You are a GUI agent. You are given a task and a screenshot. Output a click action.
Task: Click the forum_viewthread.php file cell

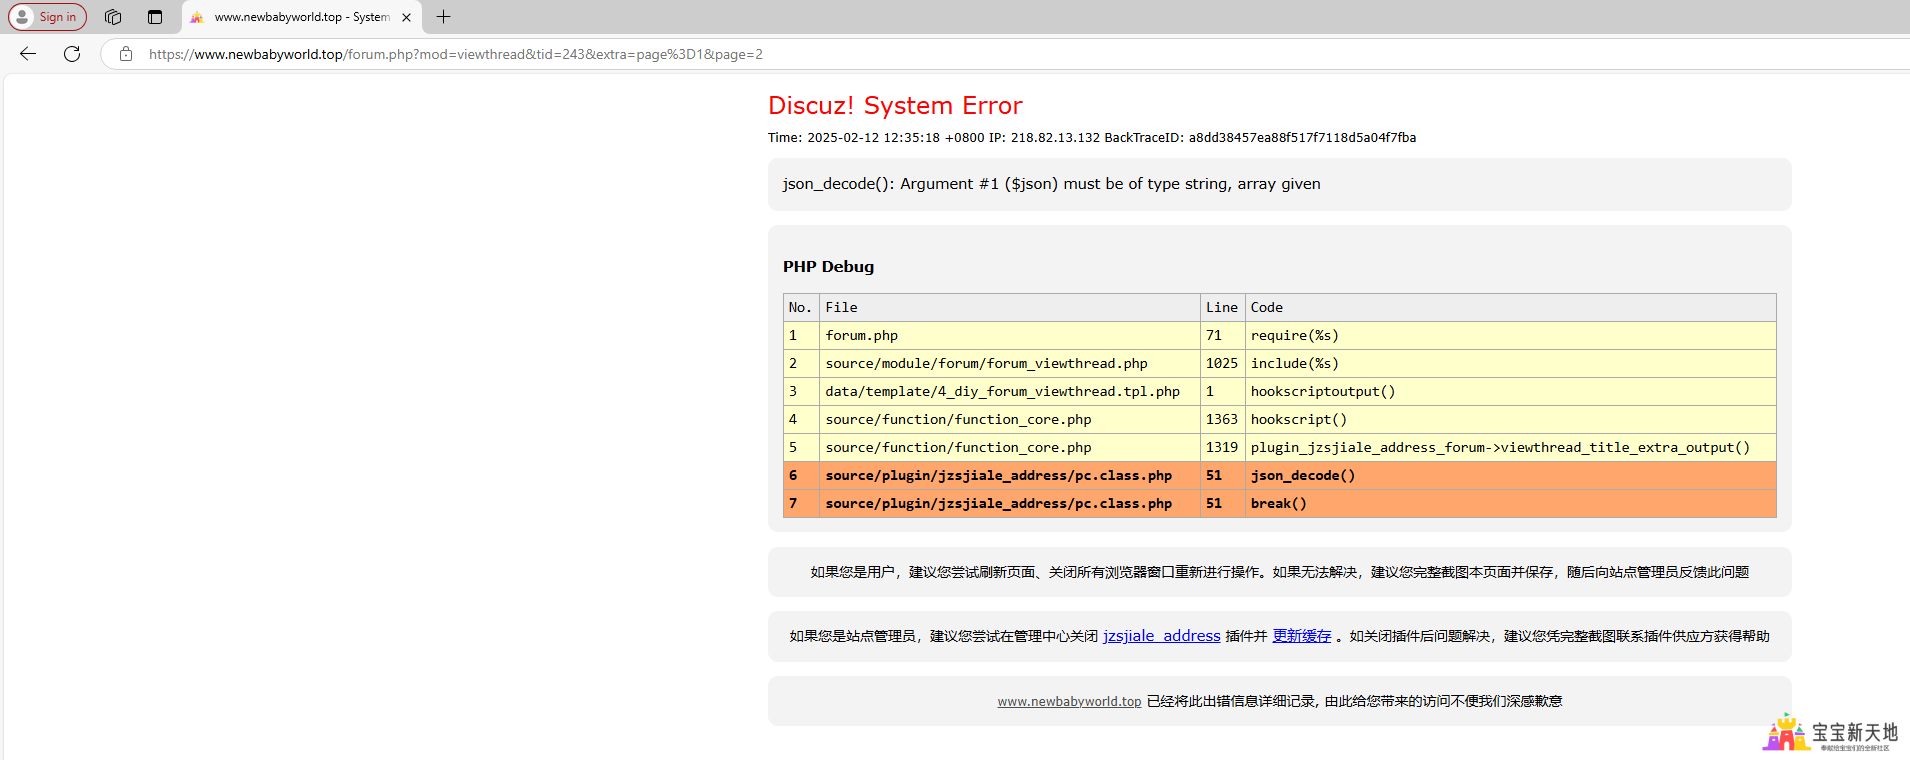1010,363
